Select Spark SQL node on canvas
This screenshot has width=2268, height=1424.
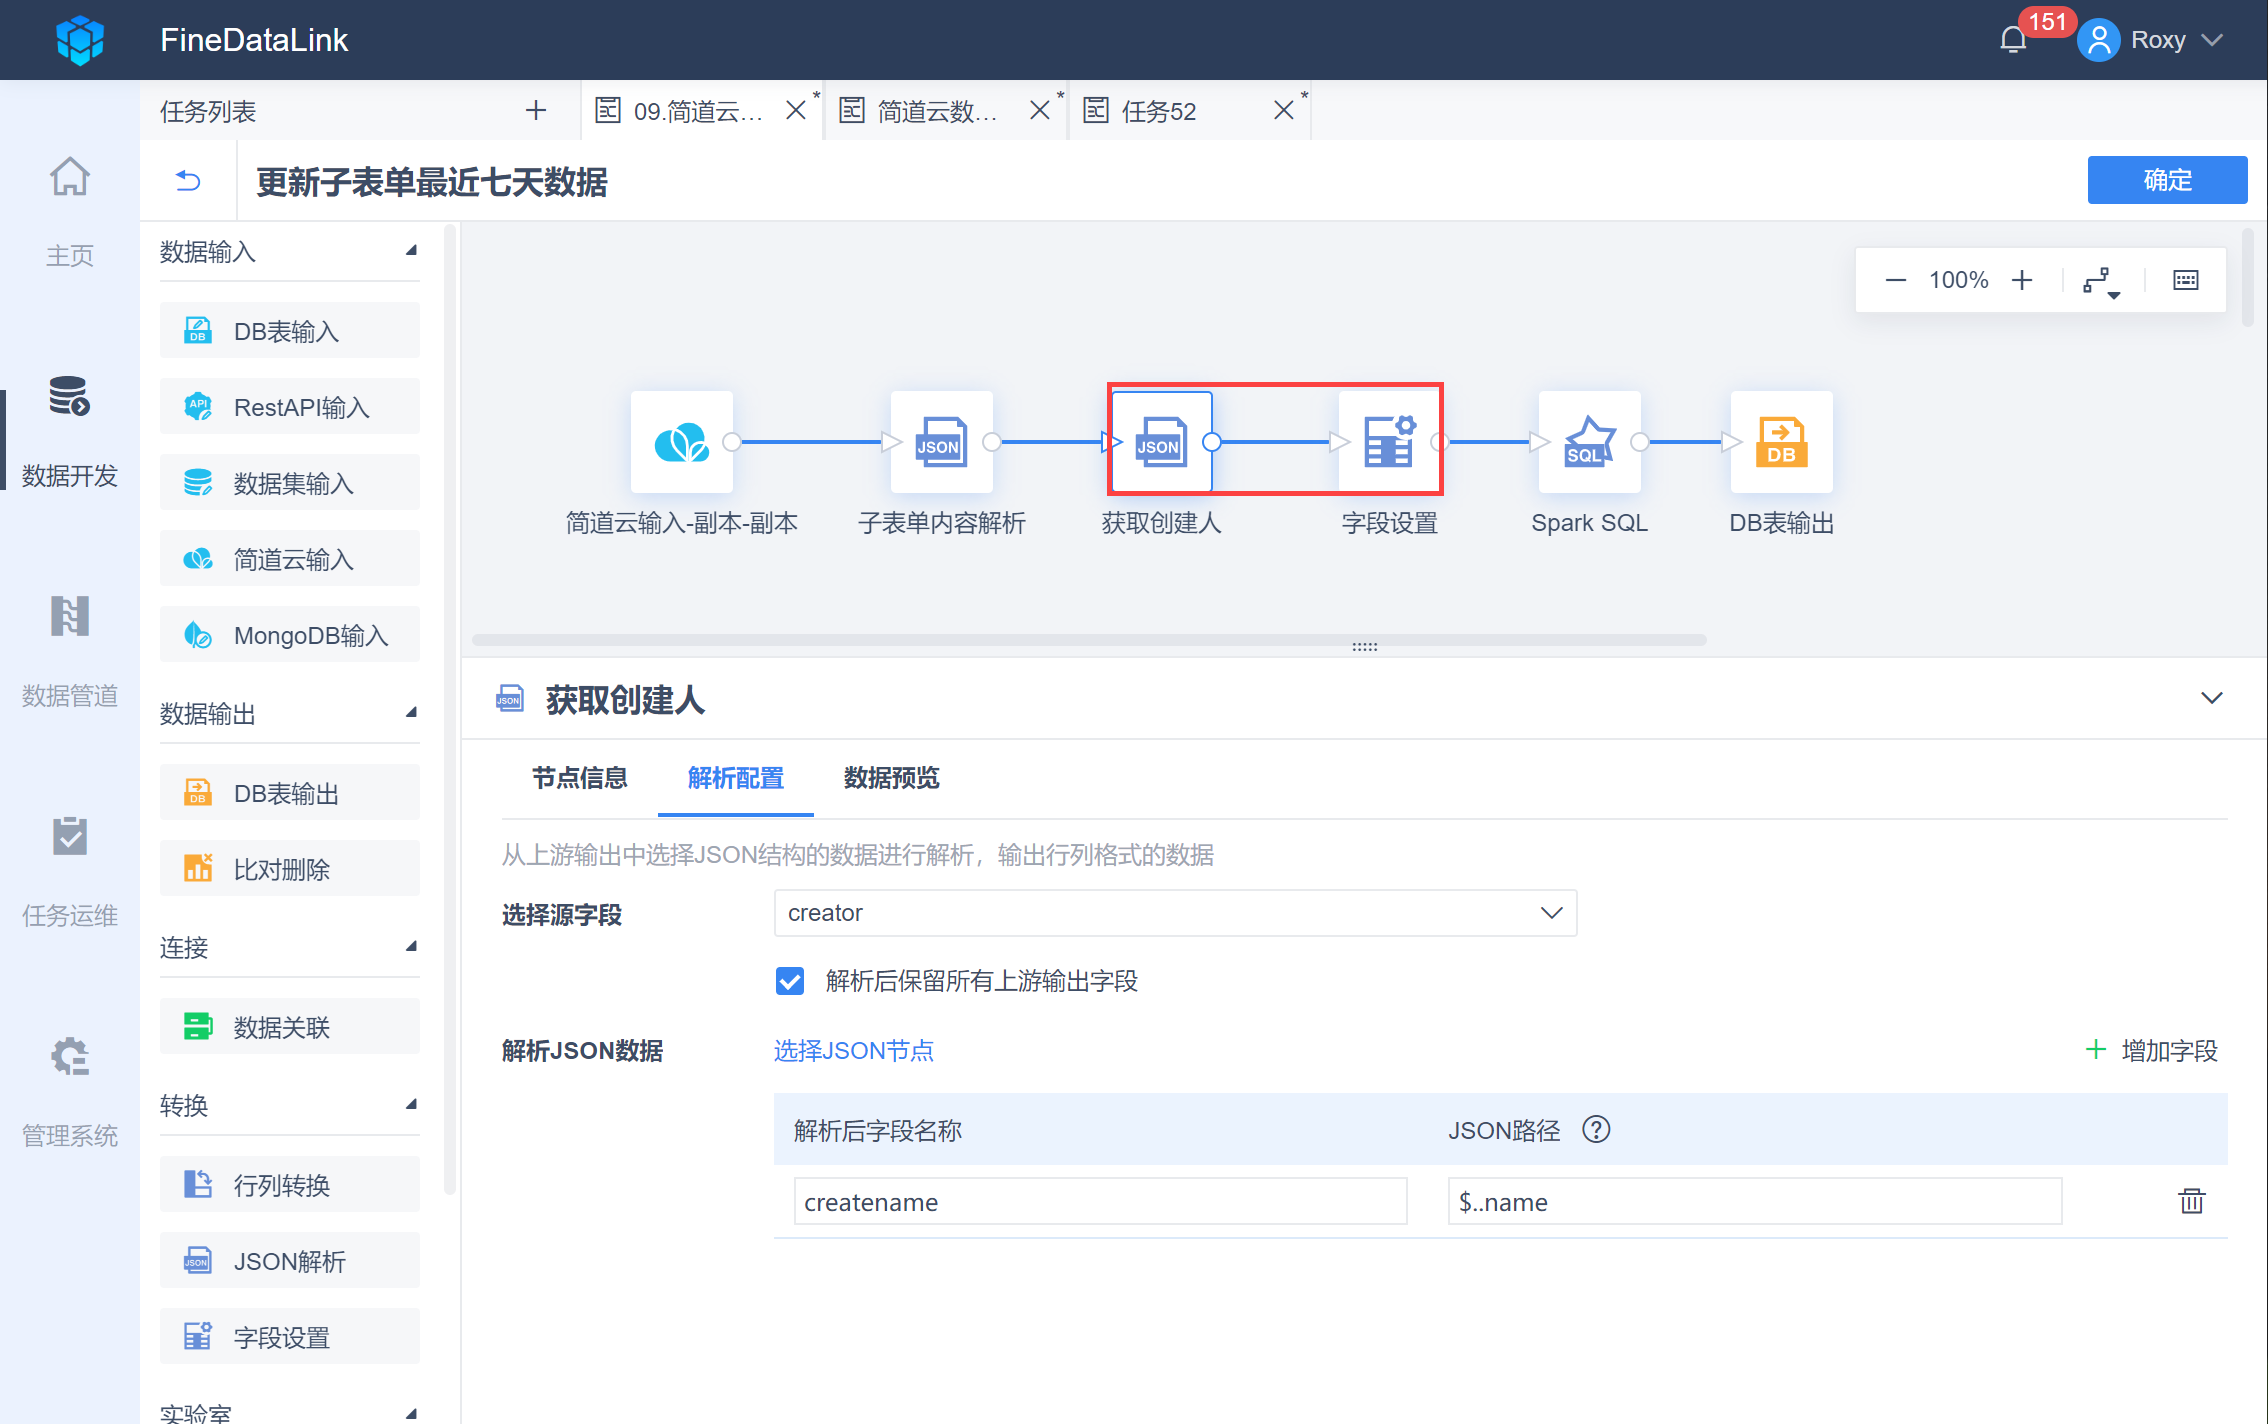tap(1590, 441)
